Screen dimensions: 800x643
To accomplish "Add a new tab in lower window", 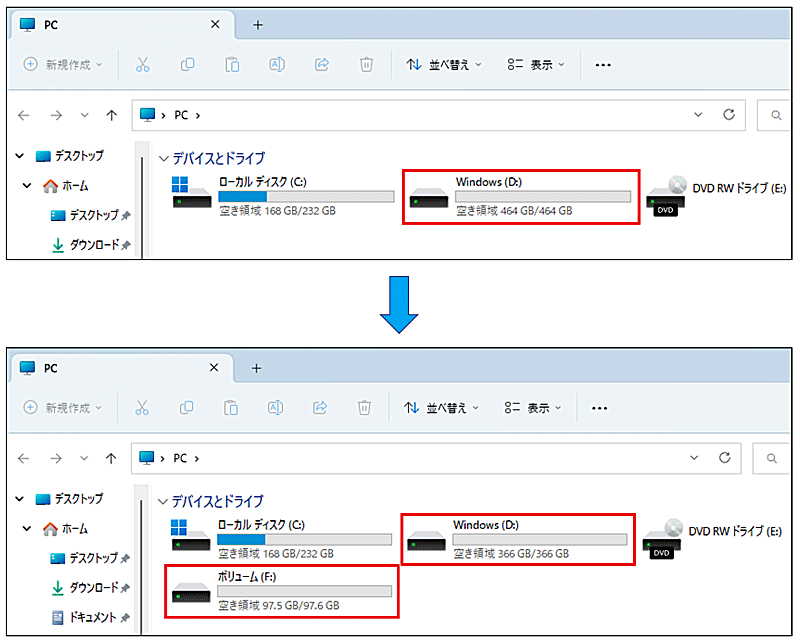I will (257, 368).
